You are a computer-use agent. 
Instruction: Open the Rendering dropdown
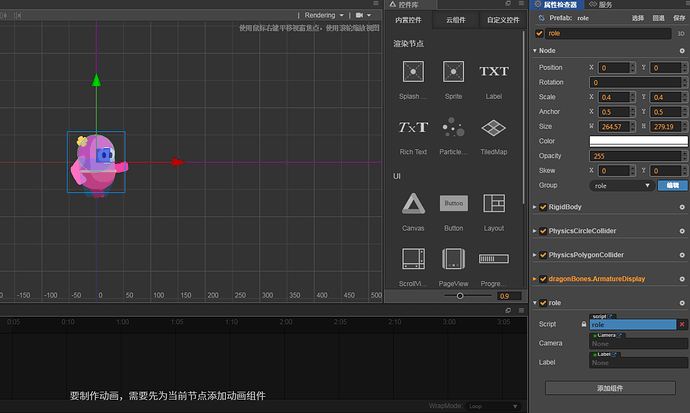click(x=324, y=15)
